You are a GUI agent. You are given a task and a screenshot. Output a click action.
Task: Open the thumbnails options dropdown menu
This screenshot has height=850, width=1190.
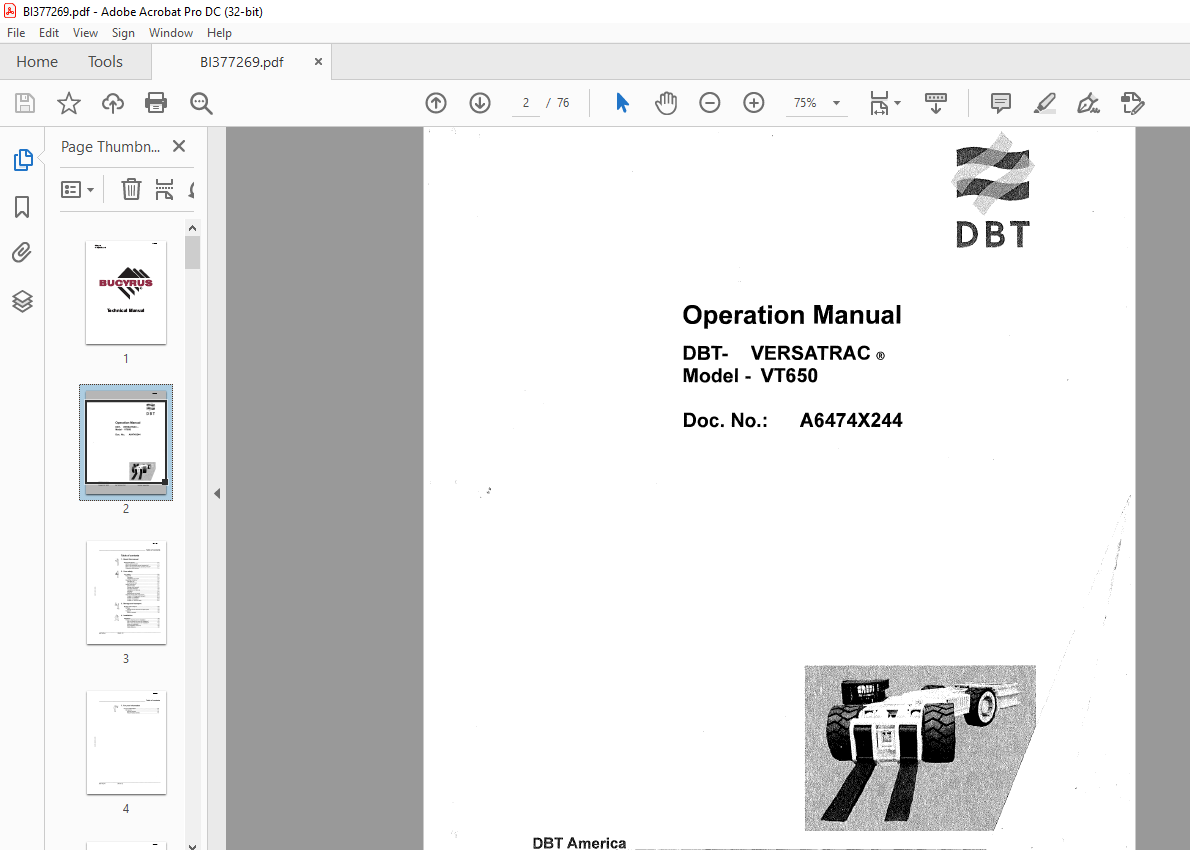click(x=77, y=189)
